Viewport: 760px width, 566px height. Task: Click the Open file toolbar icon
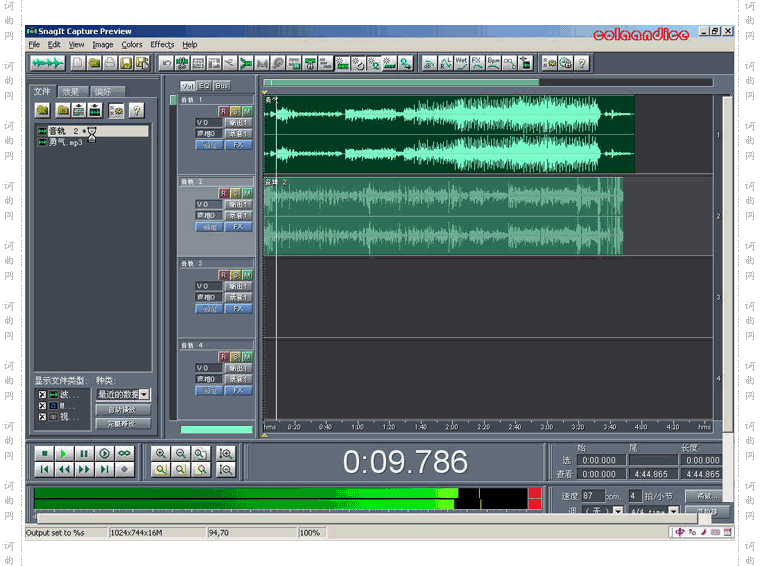(94, 63)
